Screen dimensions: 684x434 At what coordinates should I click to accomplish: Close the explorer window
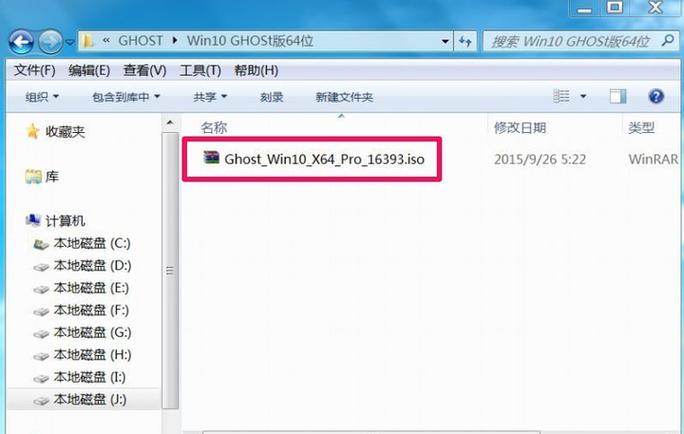(x=656, y=7)
